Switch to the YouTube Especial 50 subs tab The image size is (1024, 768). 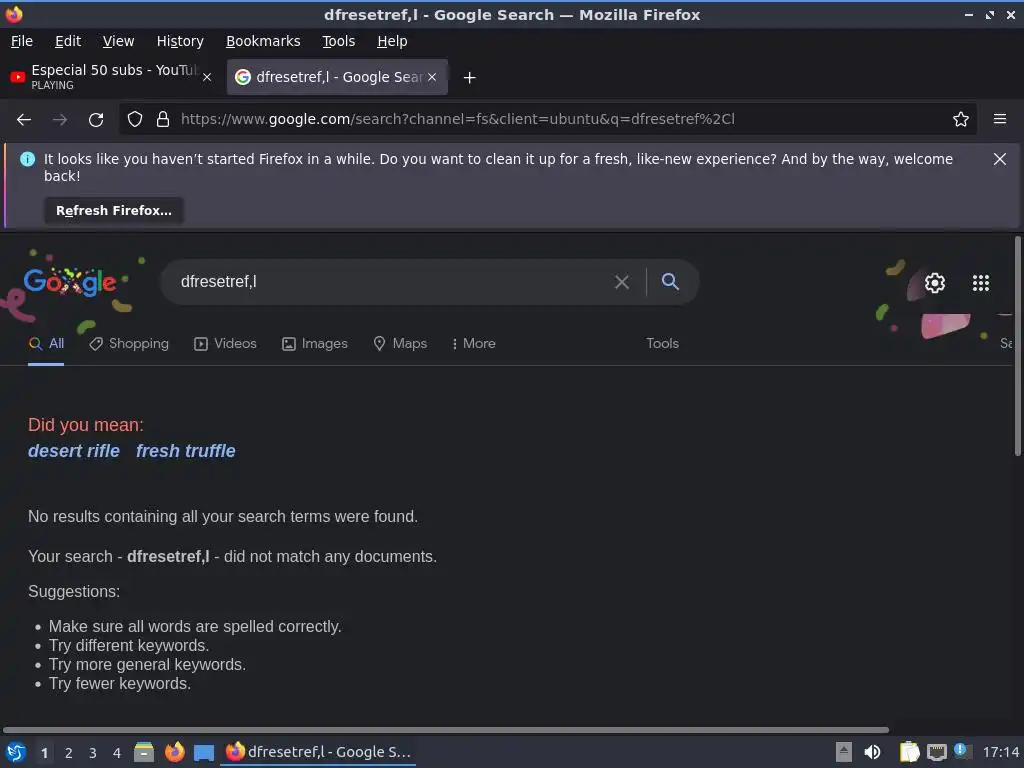pyautogui.click(x=111, y=77)
